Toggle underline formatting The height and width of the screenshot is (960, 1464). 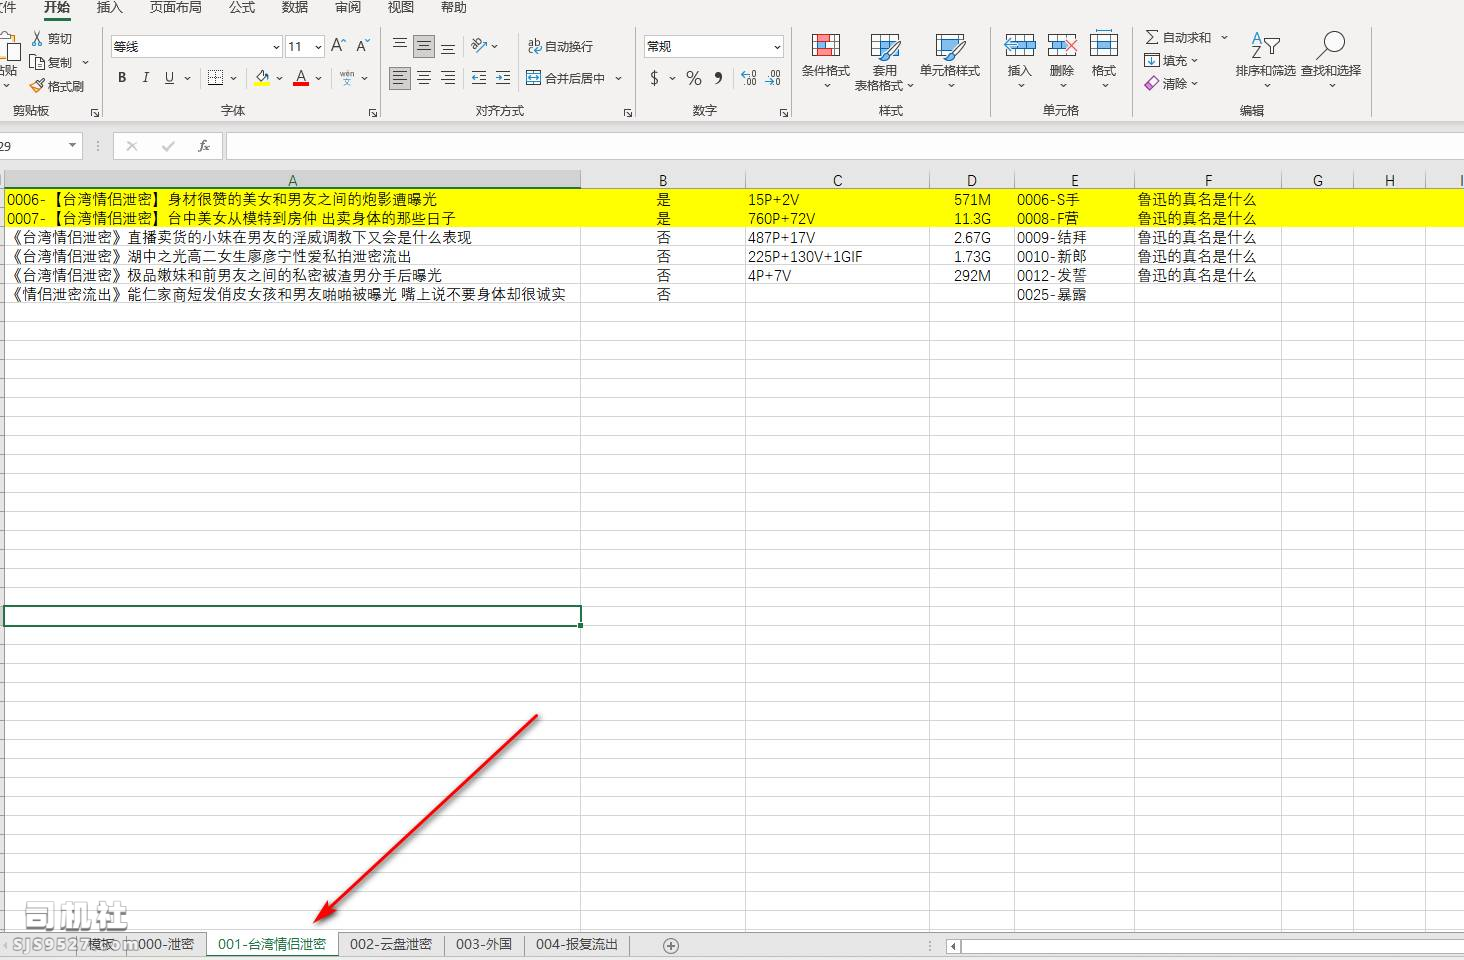[169, 78]
